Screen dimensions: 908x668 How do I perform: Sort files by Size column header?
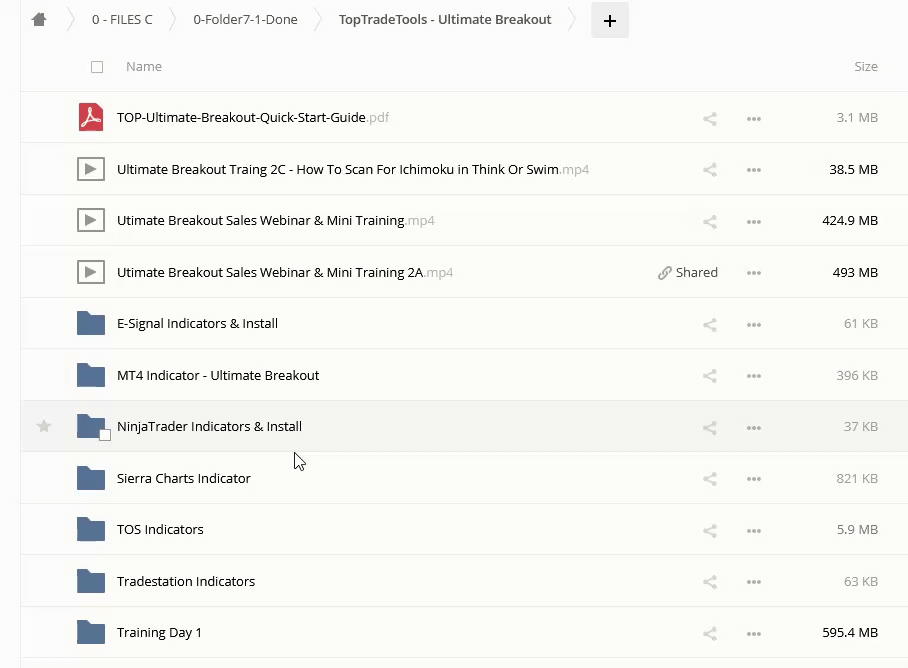[865, 67]
